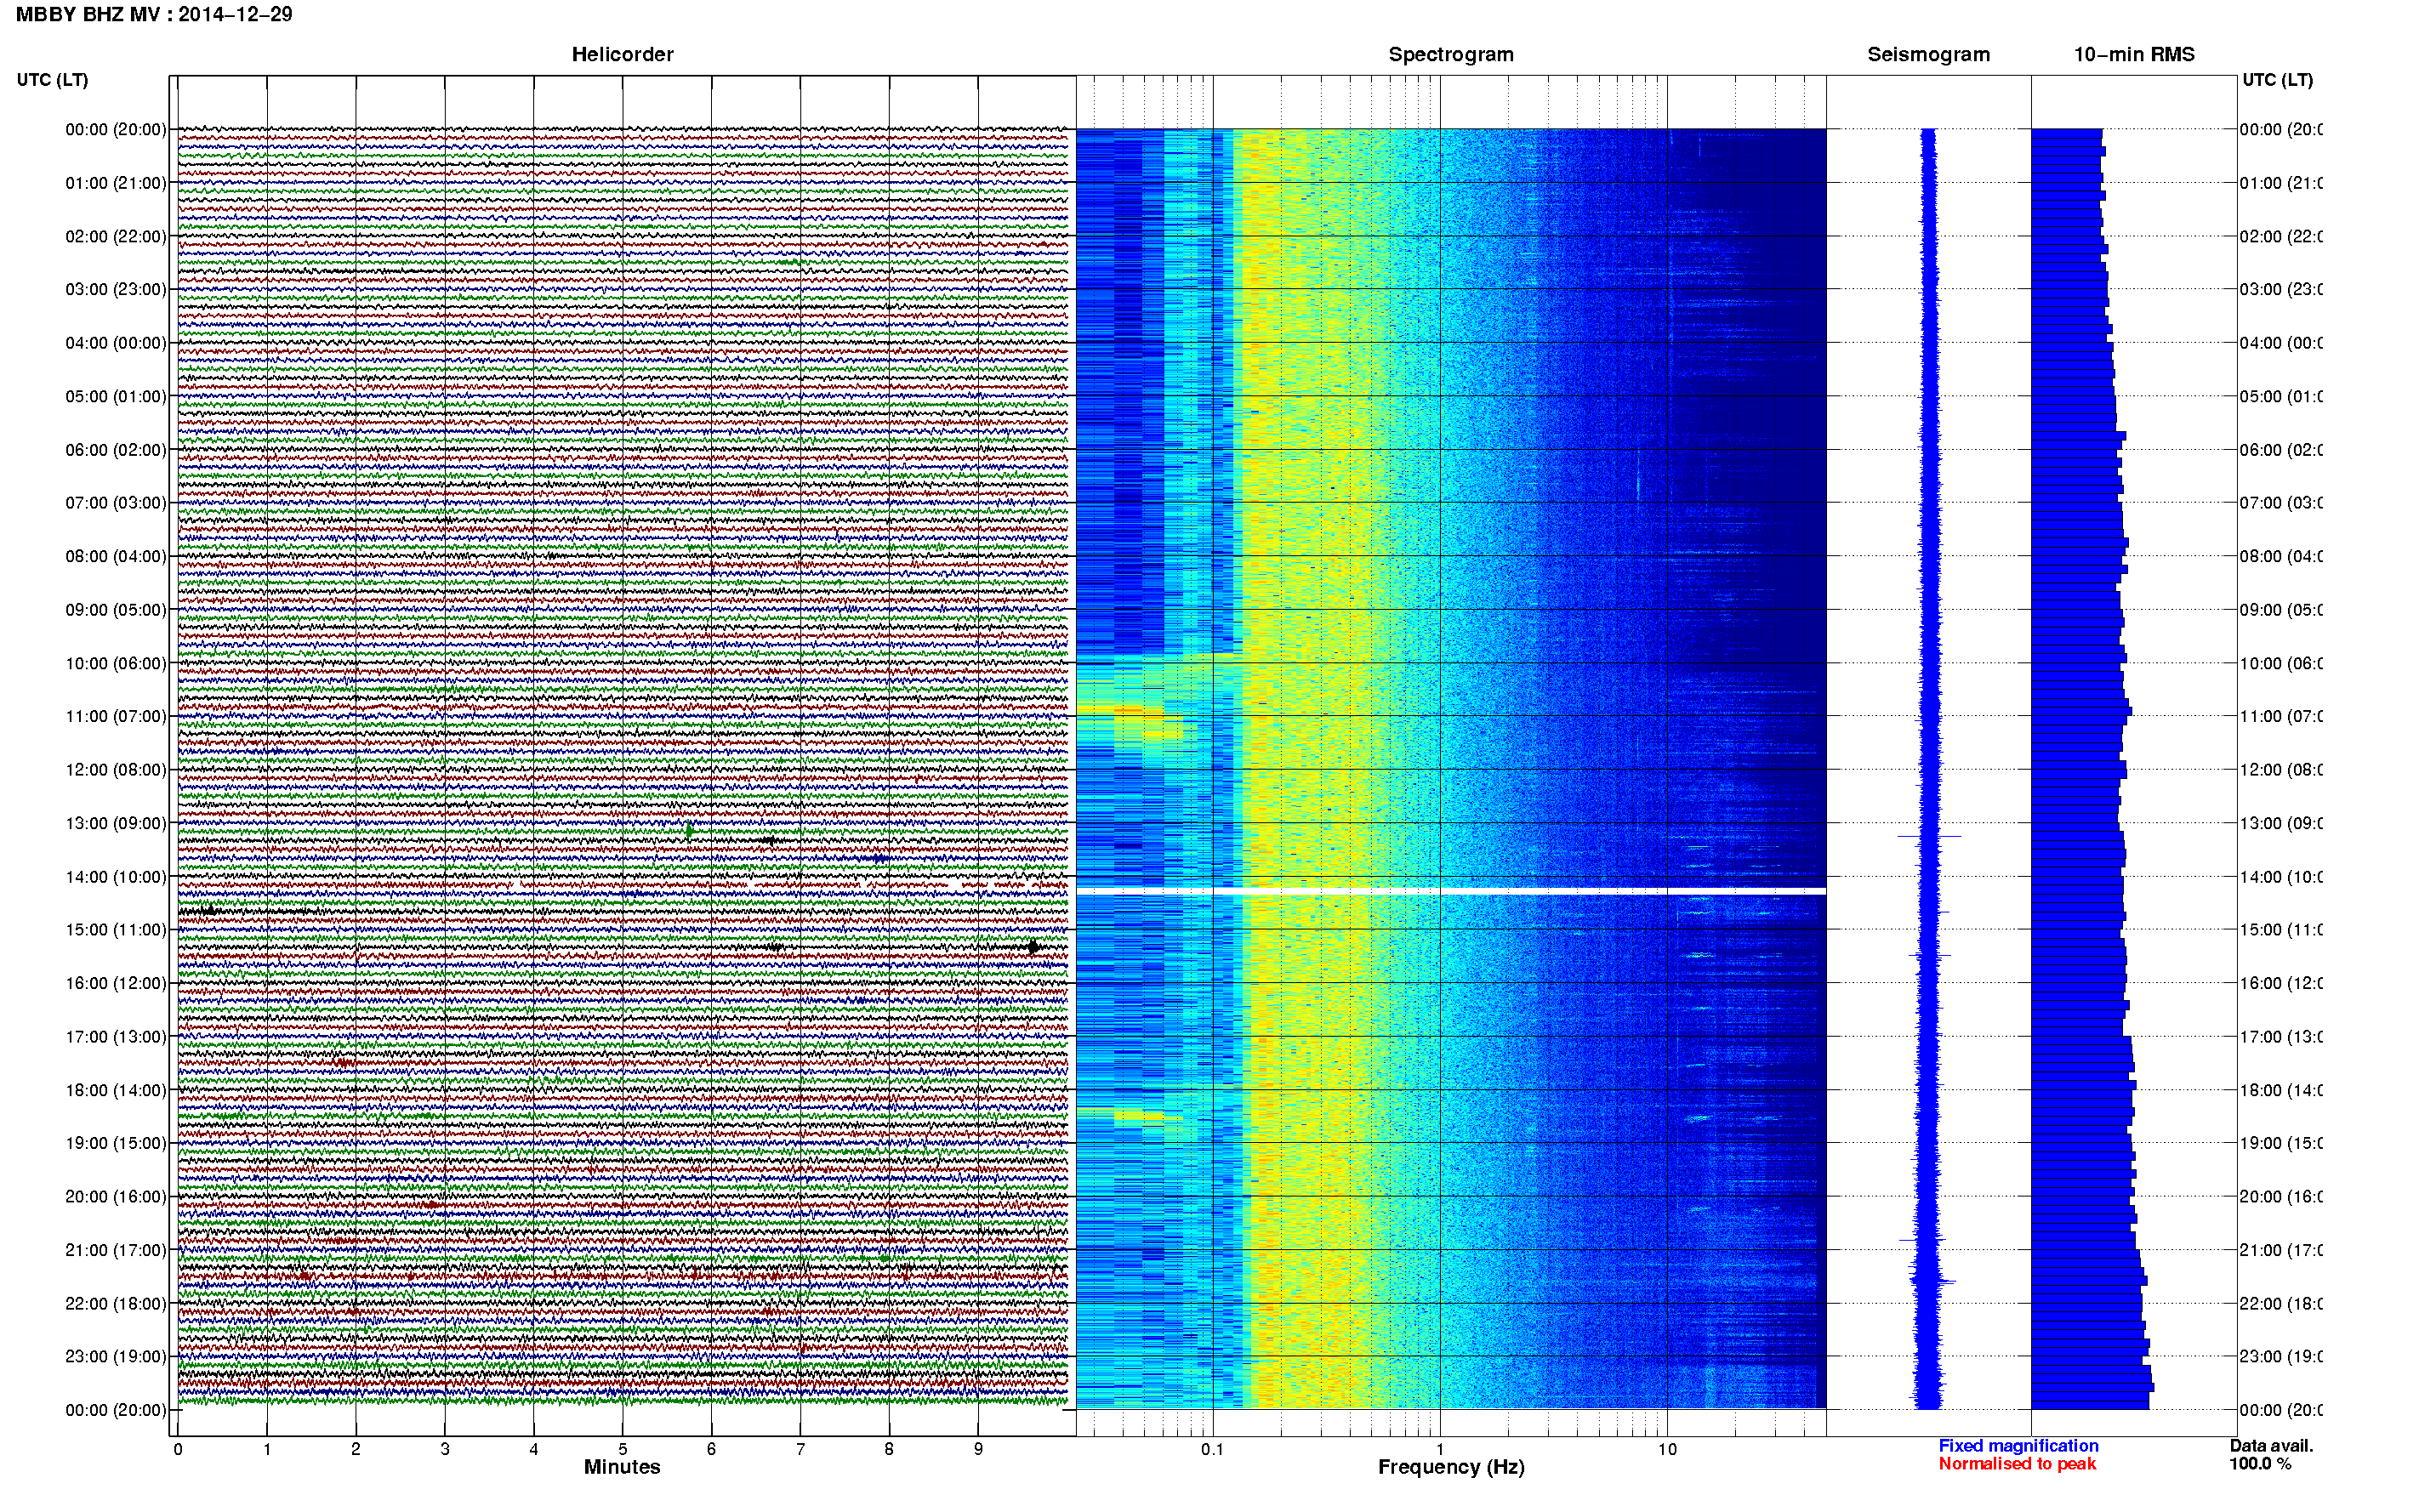Viewport: 2419px width, 1512px height.
Task: Click the 'Helicorder' panel heading
Action: coord(622,54)
